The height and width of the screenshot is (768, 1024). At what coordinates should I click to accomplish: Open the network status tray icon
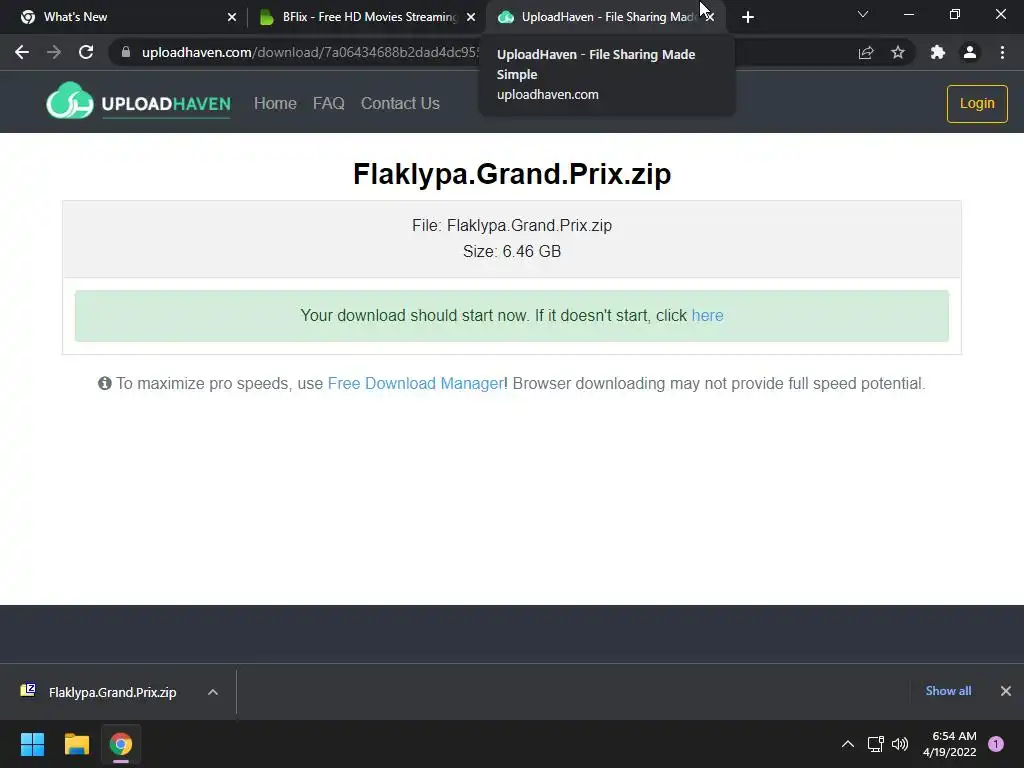875,744
